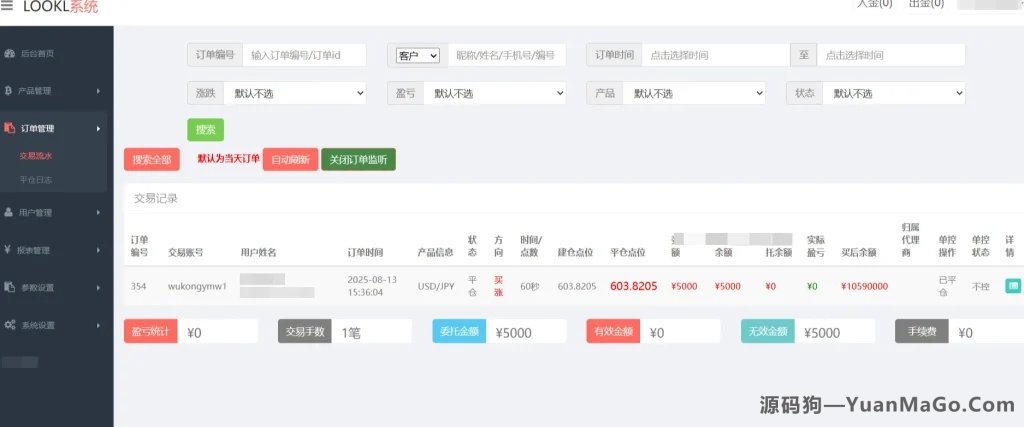1024x427 pixels.
Task: Select 交易流水 submenu item
Action: pos(36,156)
